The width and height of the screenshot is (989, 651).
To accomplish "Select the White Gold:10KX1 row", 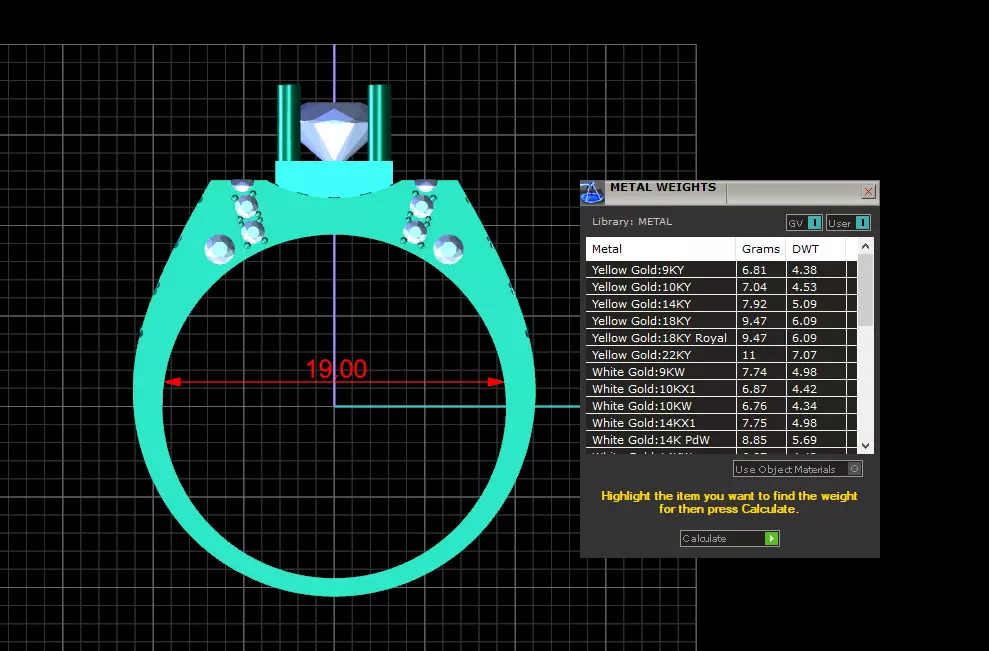I will [721, 389].
